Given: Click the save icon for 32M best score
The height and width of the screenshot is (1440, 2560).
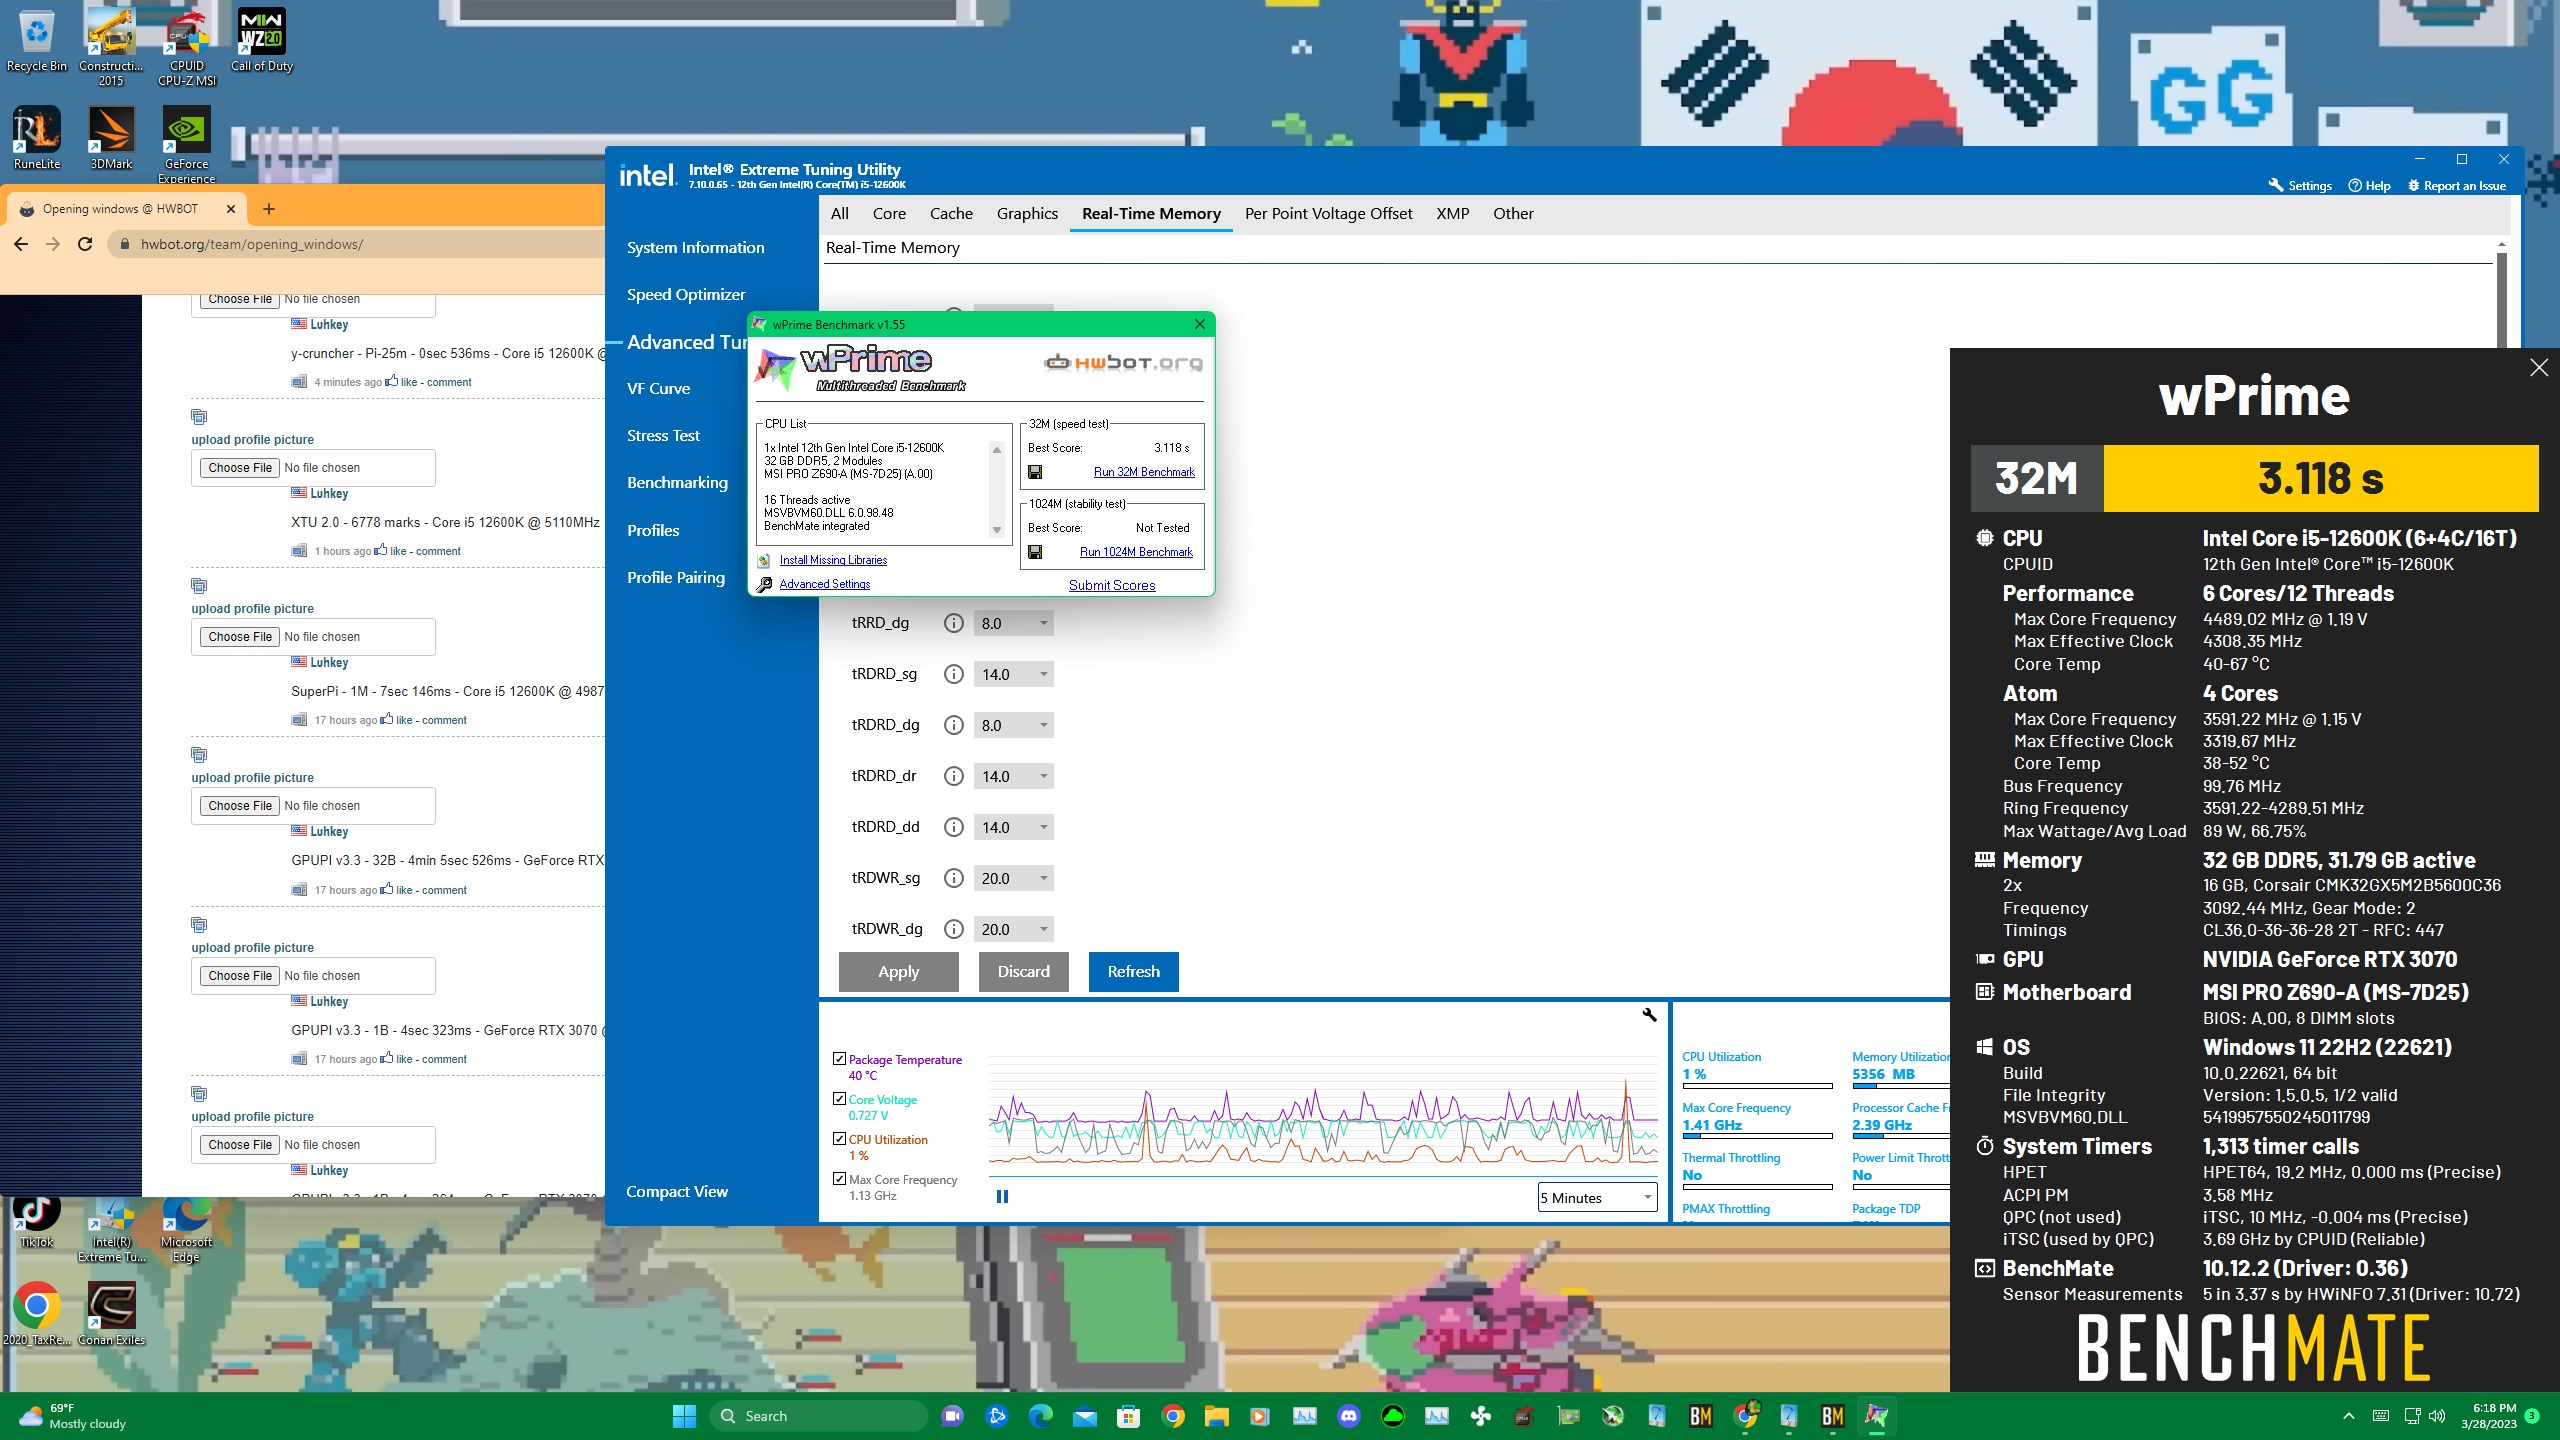Looking at the screenshot, I should point(1035,472).
